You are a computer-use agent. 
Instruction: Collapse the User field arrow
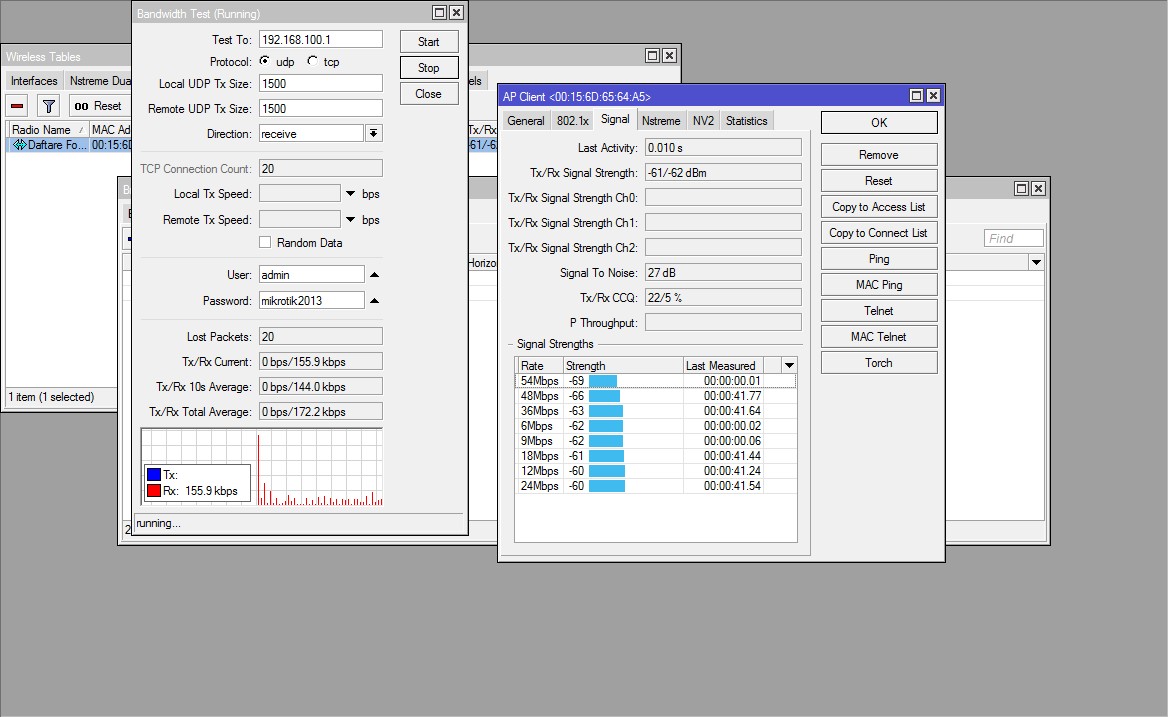pyautogui.click(x=375, y=274)
